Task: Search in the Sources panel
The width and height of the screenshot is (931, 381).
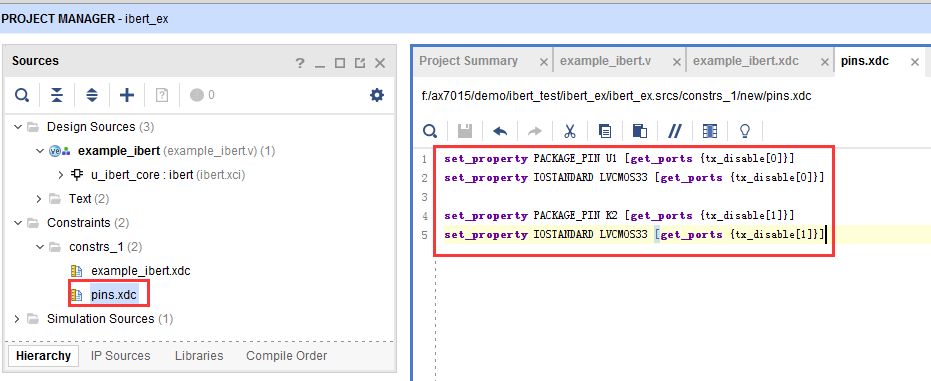Action: [x=22, y=95]
